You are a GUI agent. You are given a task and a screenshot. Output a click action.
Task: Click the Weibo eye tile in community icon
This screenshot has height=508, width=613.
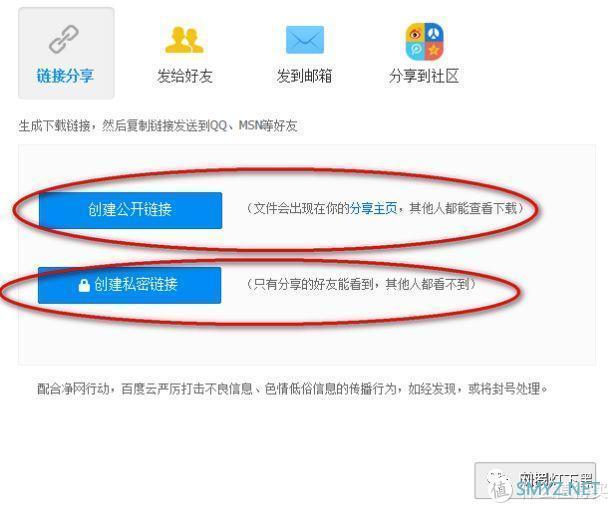415,32
